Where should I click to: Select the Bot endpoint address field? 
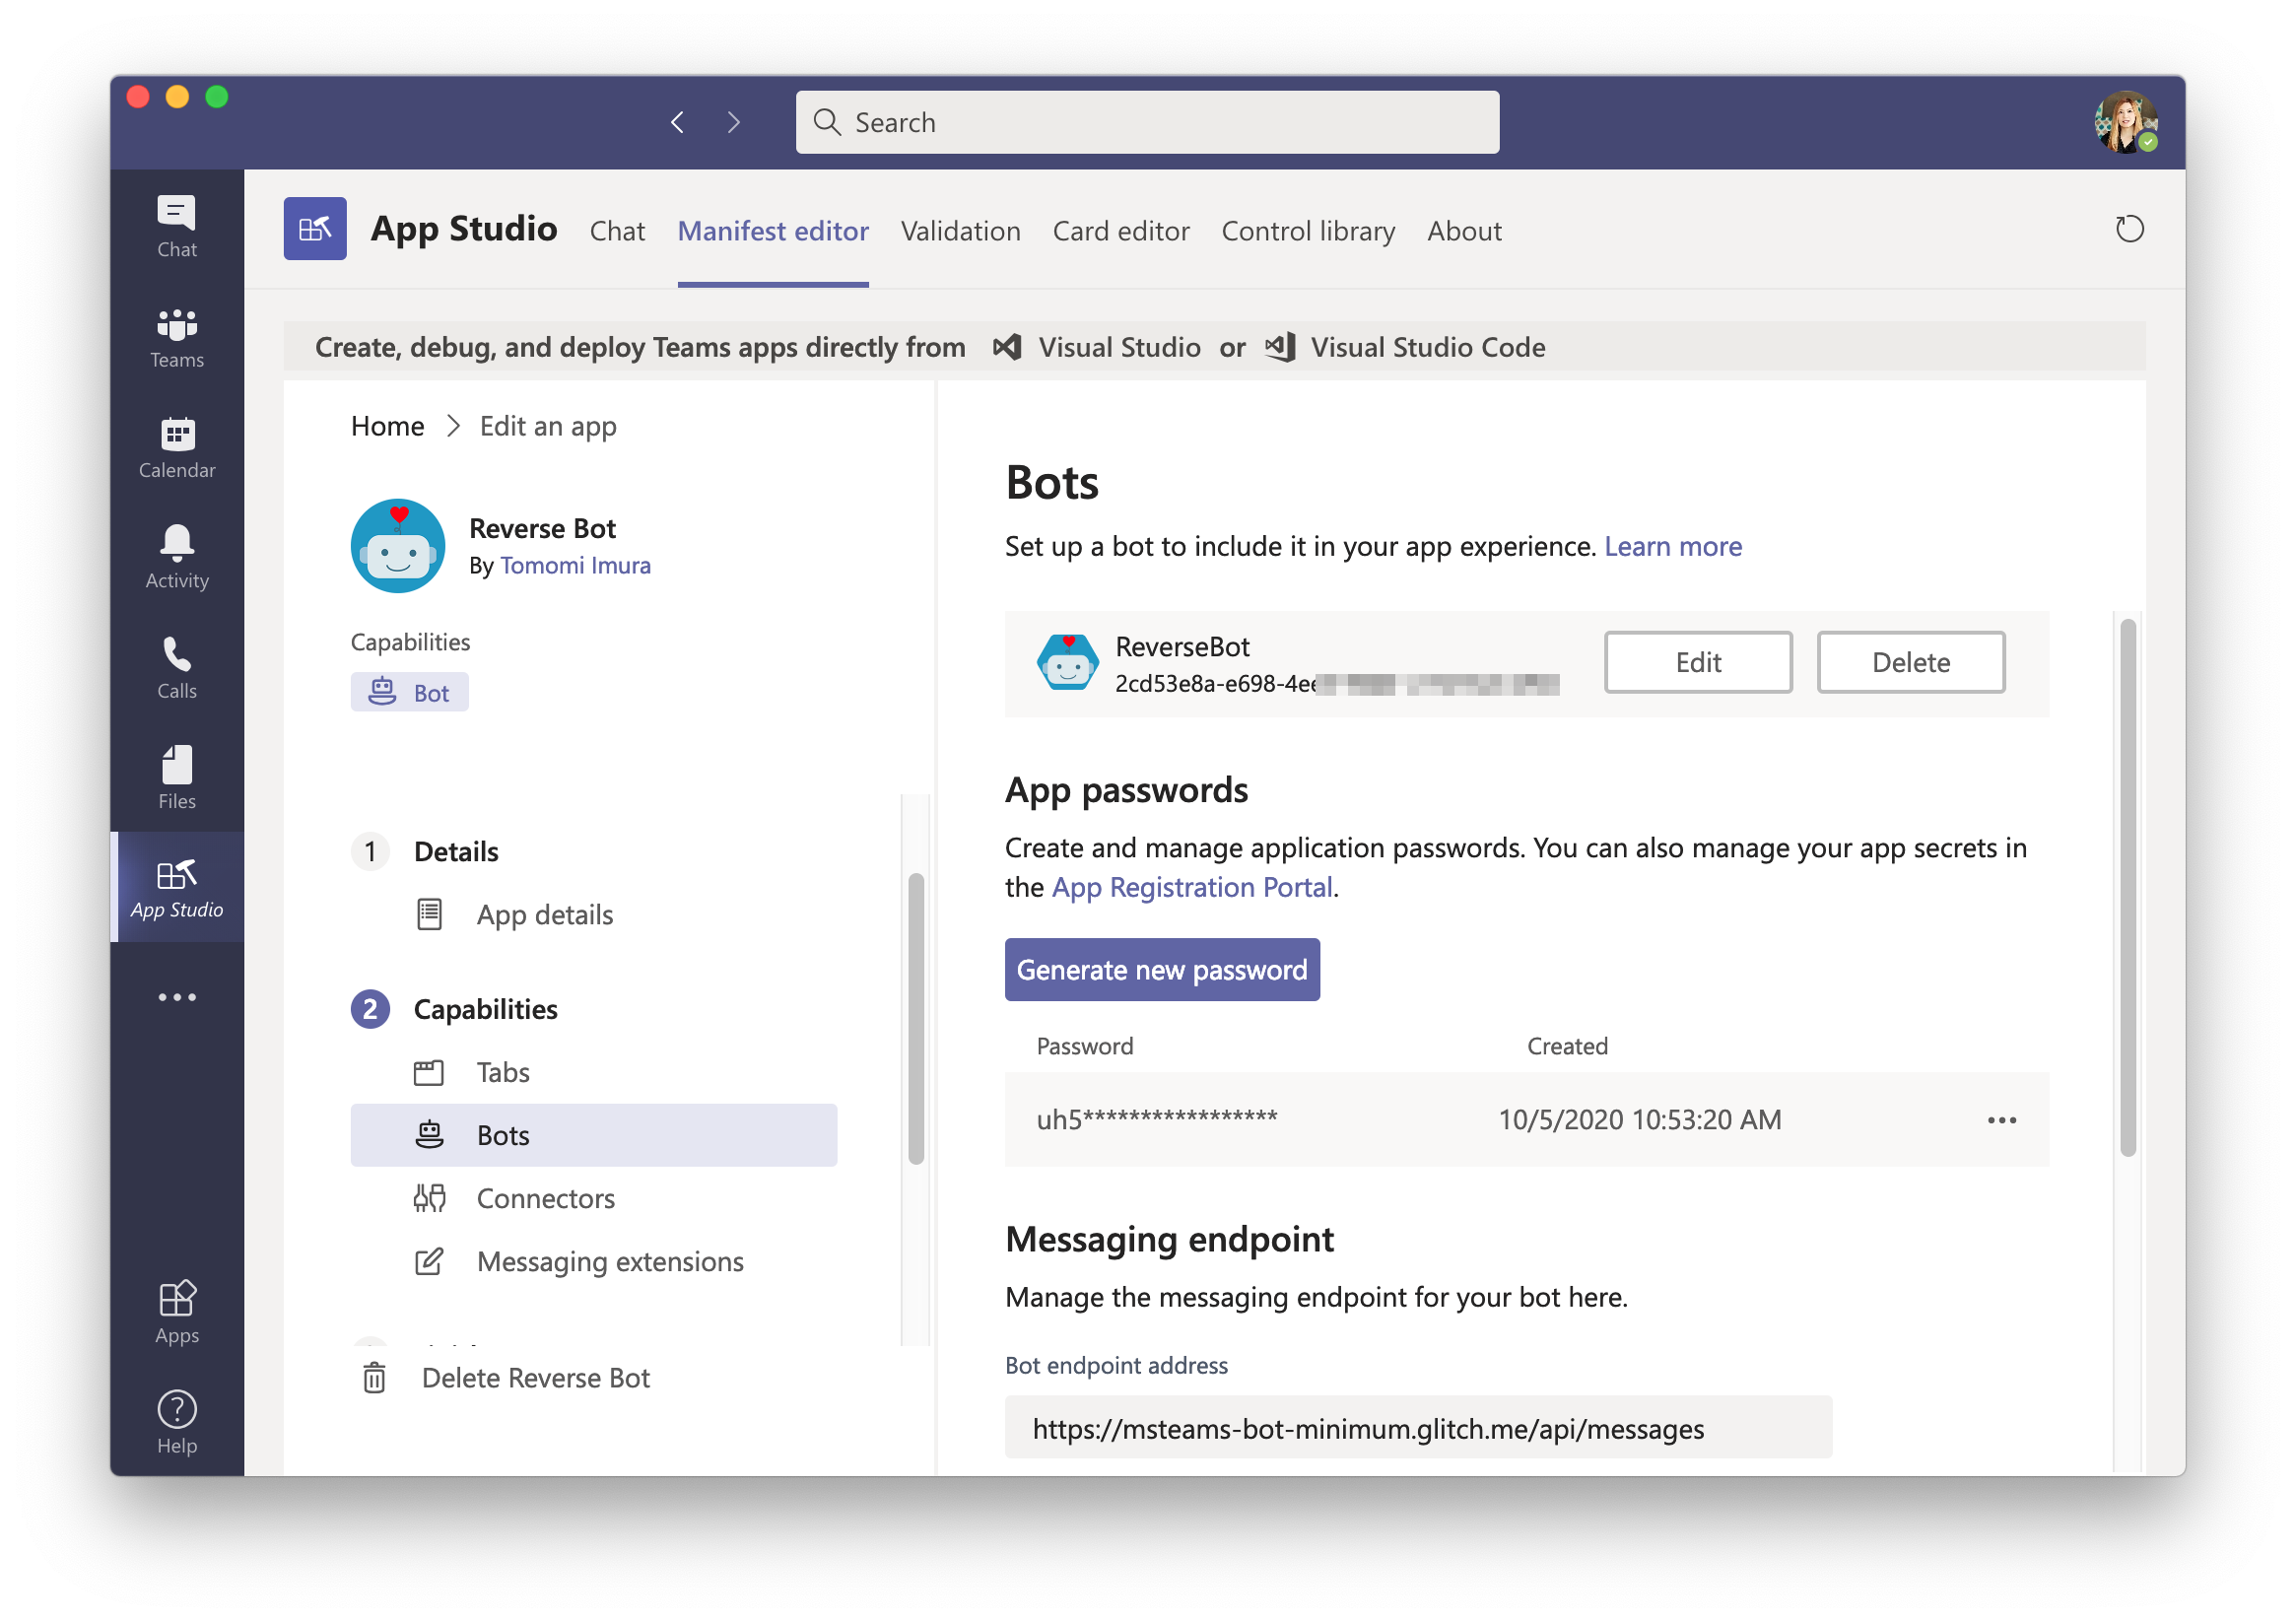click(1418, 1428)
